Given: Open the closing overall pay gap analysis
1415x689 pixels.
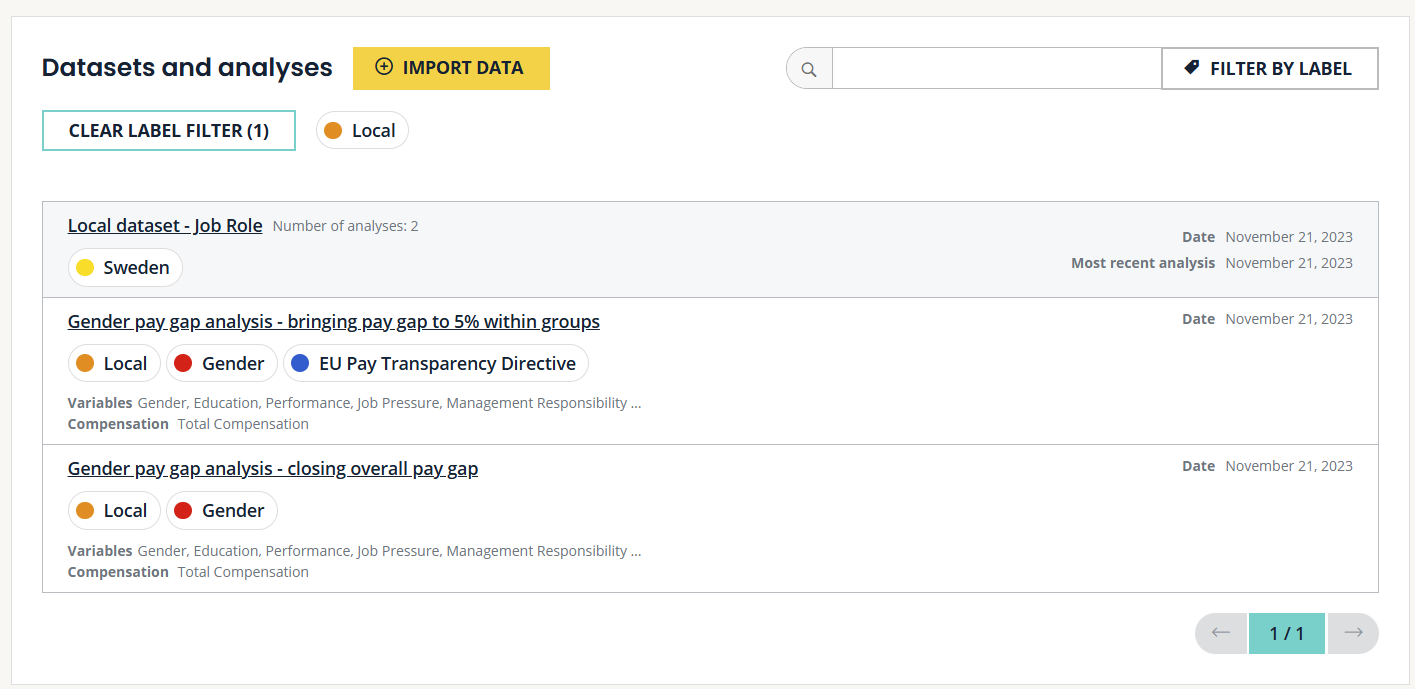Looking at the screenshot, I should [272, 469].
